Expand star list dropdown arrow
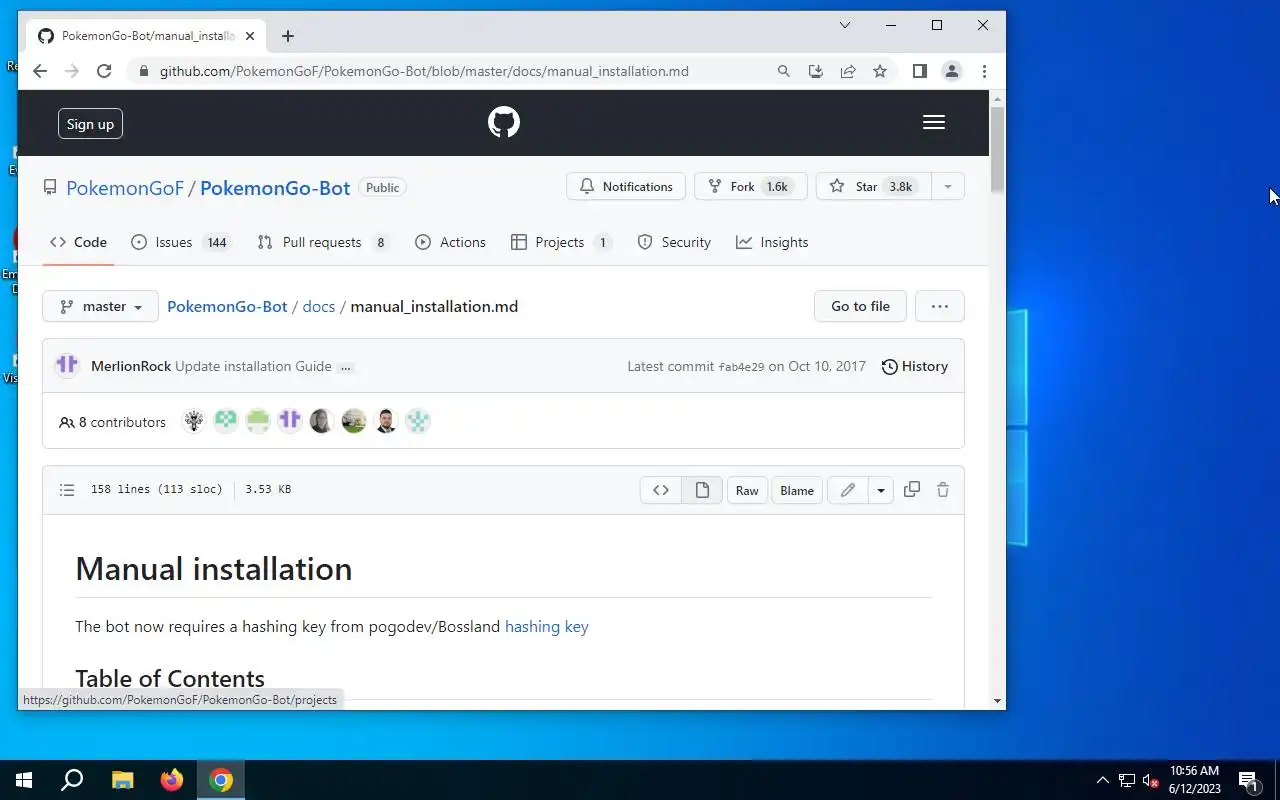Screen dimensions: 1280x800 (x=947, y=186)
